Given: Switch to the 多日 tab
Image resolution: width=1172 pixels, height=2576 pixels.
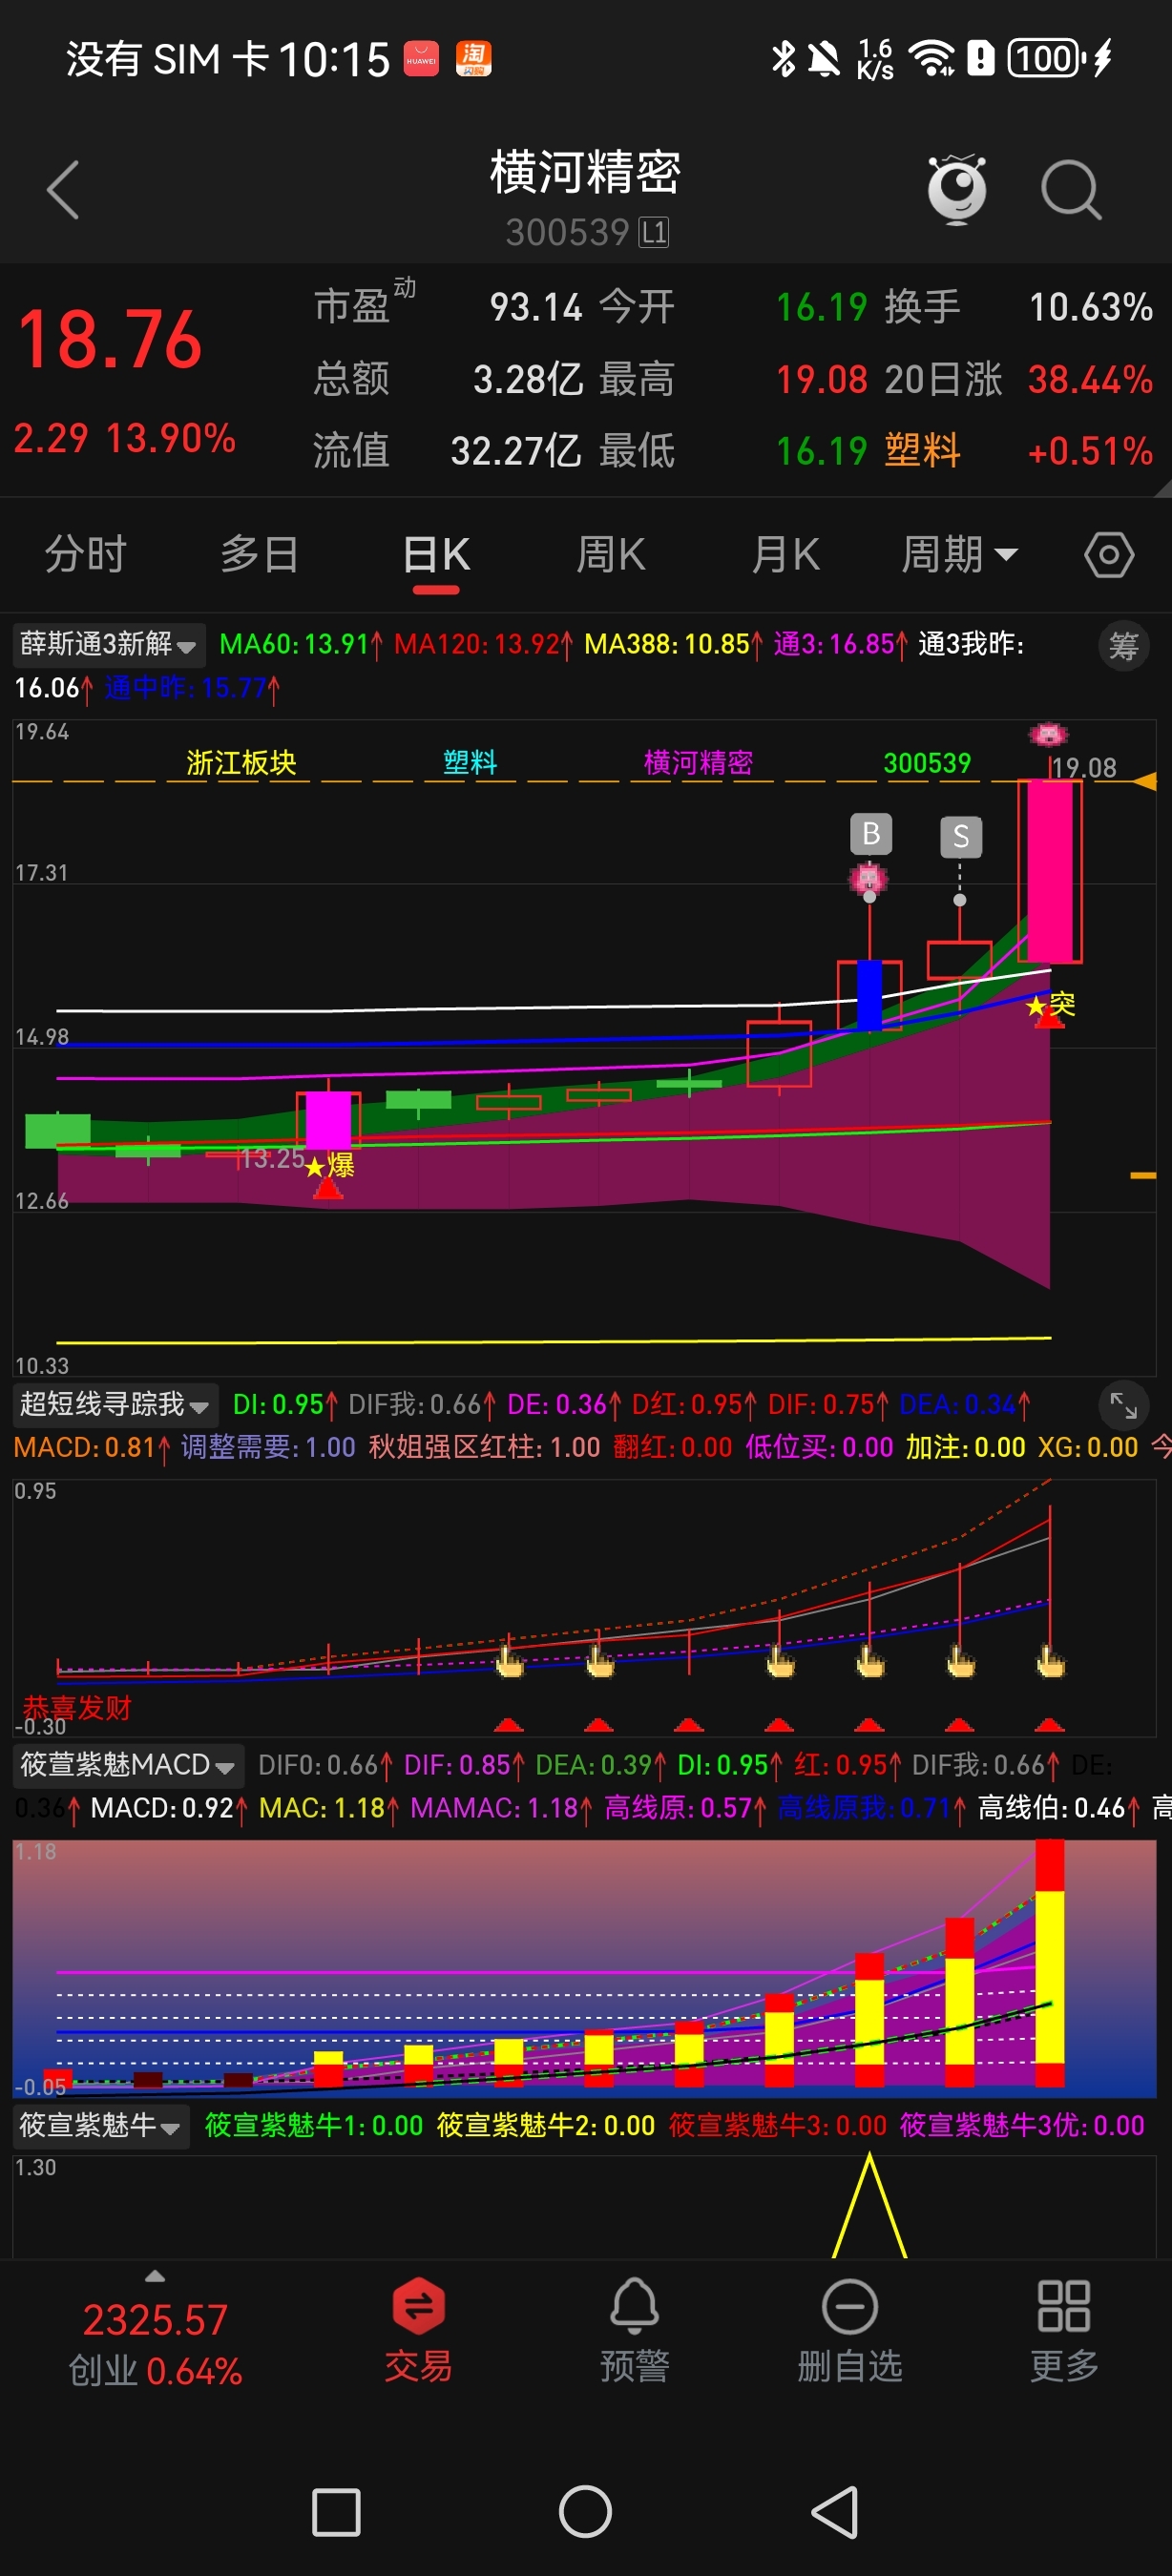Looking at the screenshot, I should (x=260, y=554).
